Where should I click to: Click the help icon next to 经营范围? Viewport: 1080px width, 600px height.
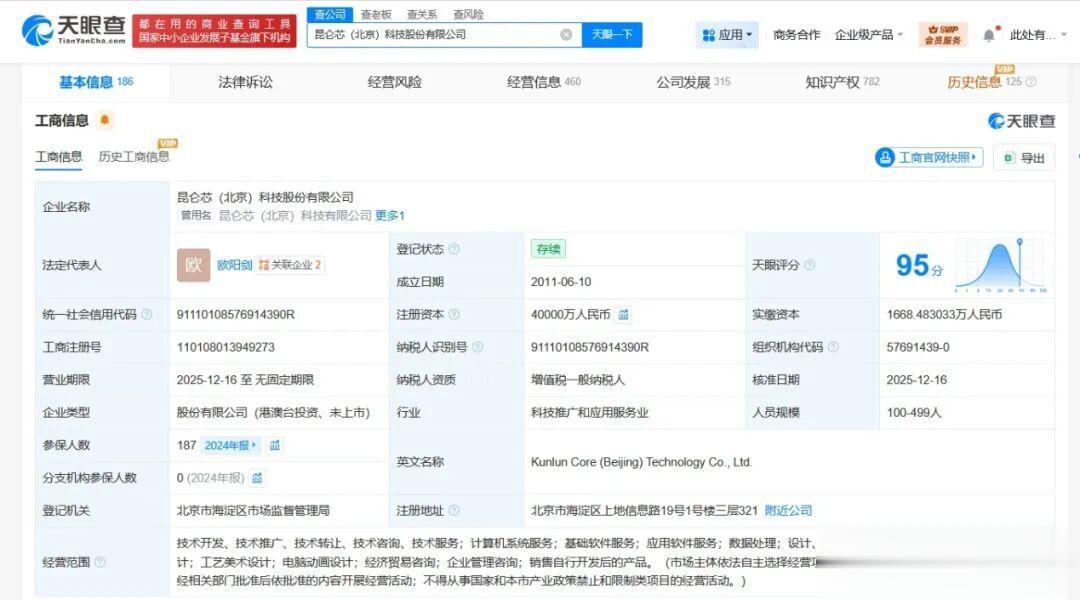pyautogui.click(x=100, y=562)
